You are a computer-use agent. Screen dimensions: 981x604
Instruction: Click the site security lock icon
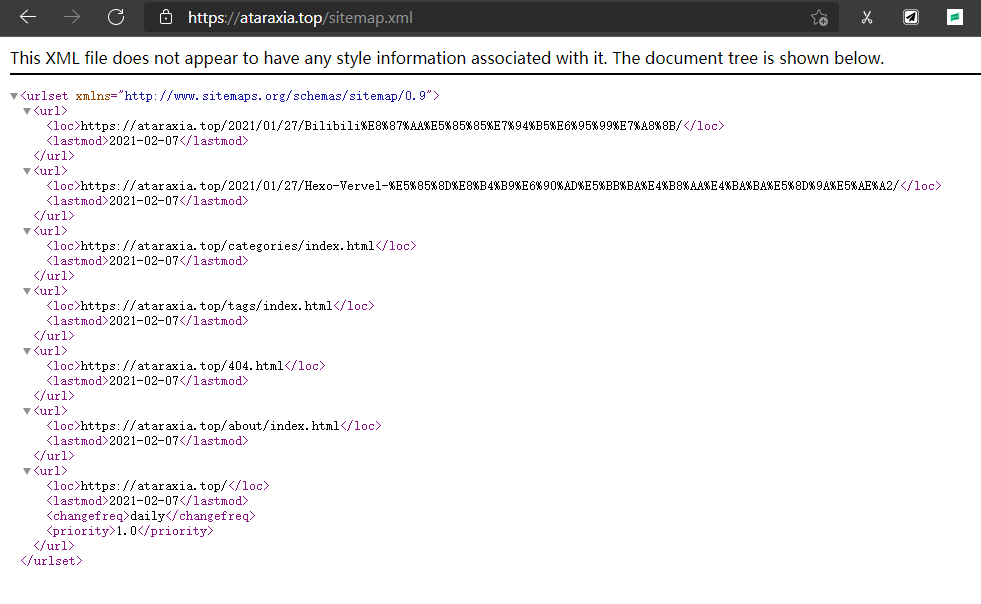(166, 17)
